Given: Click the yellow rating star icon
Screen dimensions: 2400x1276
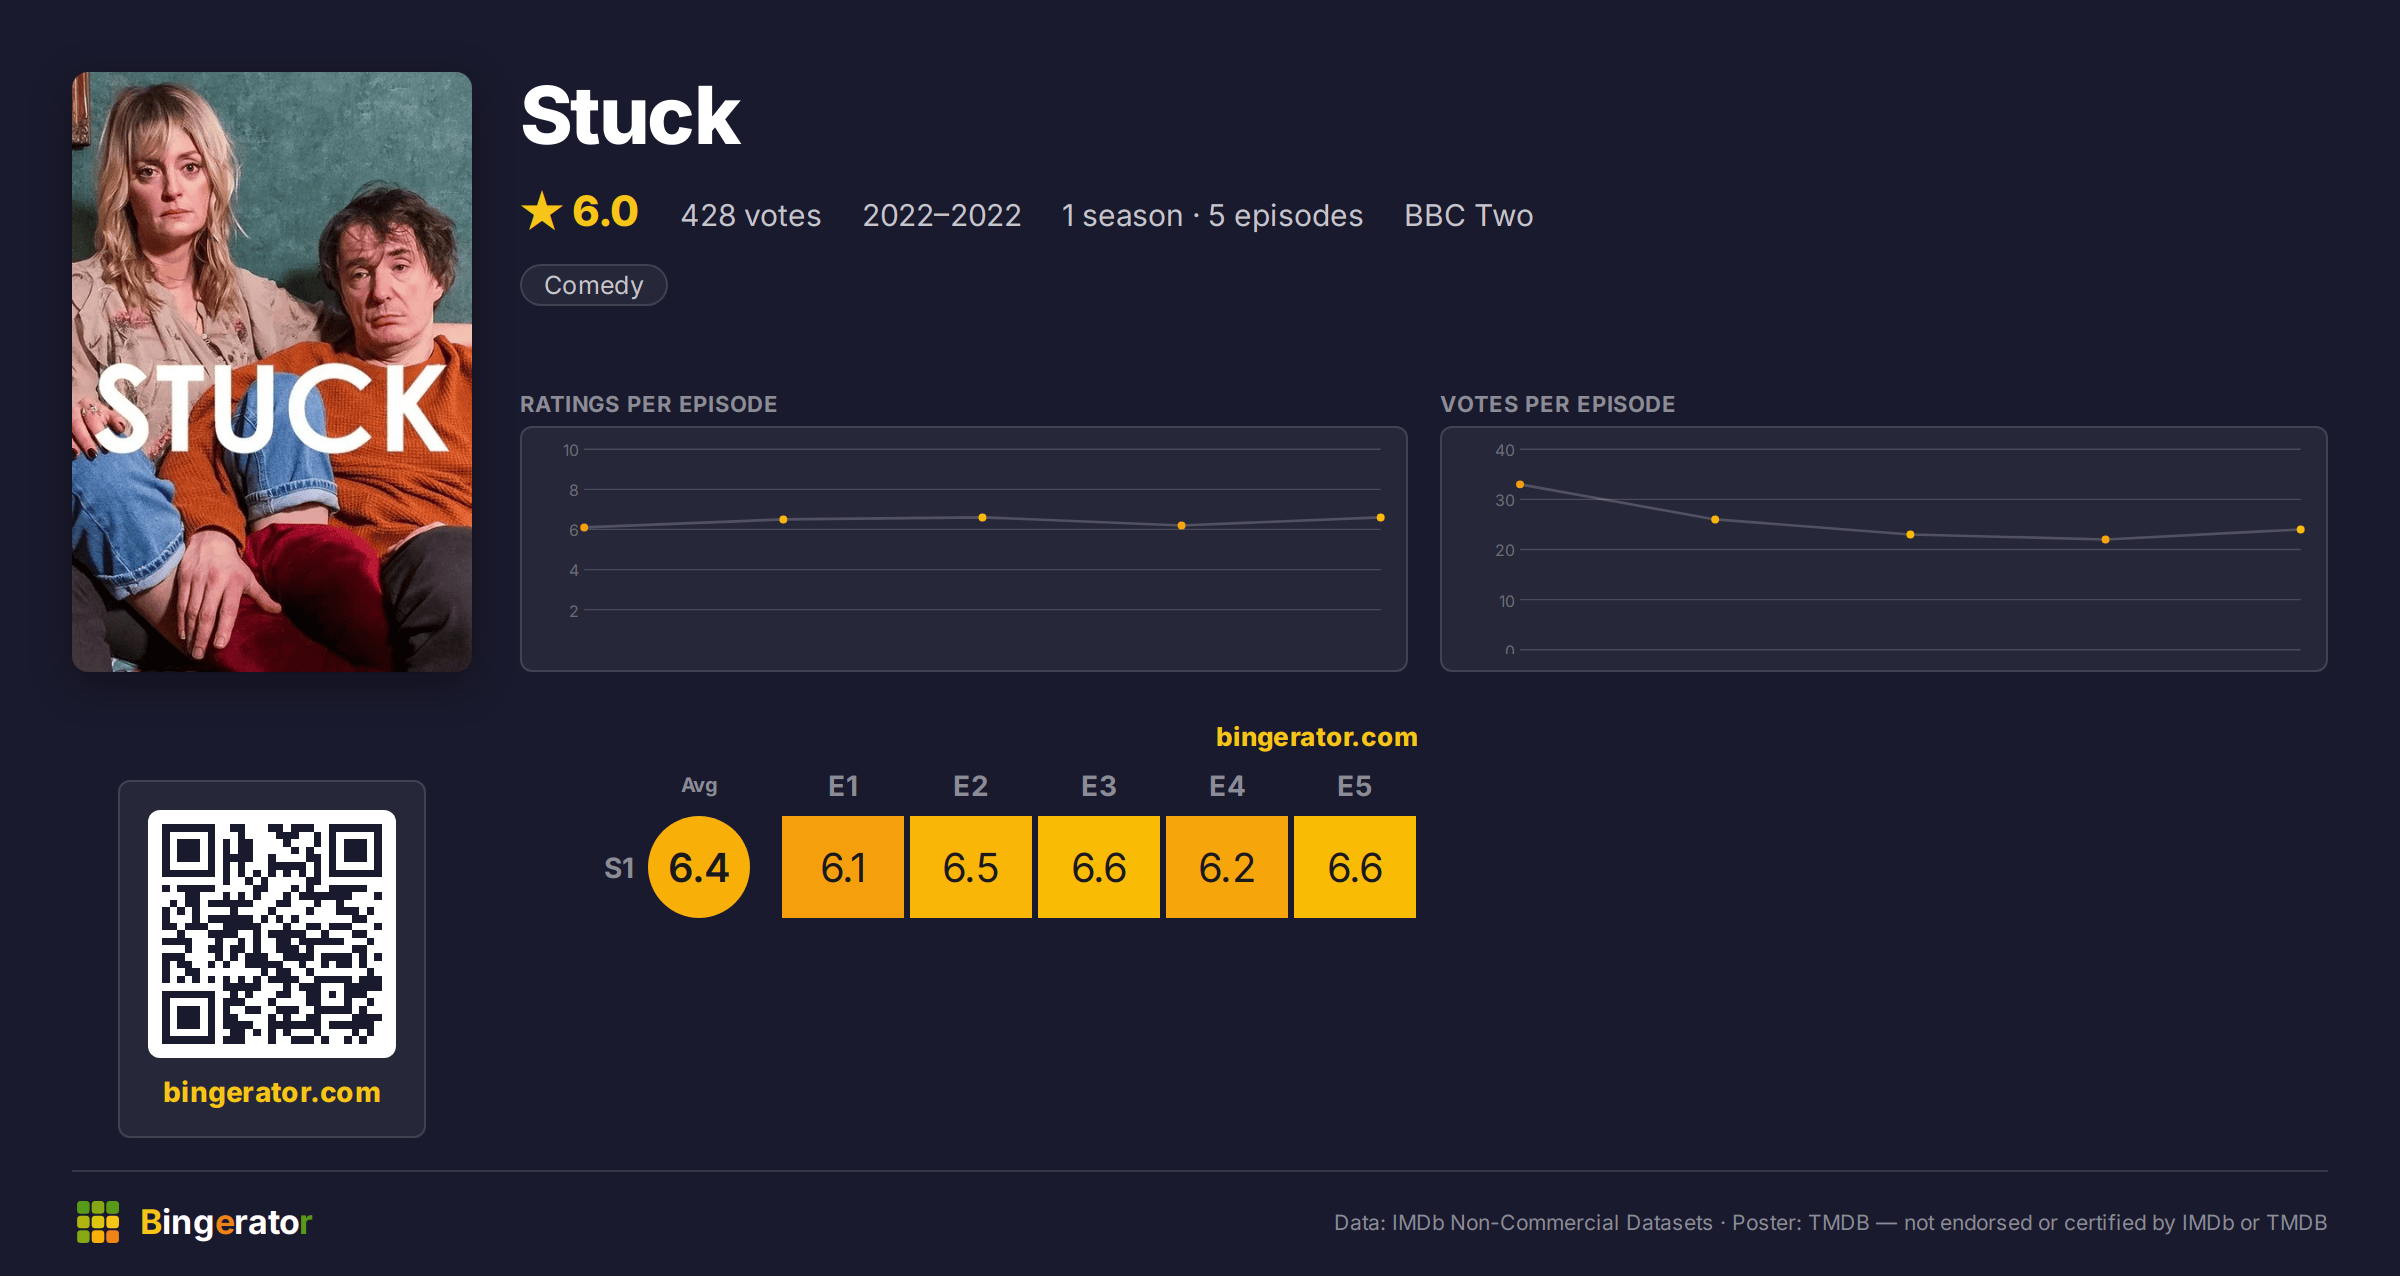Looking at the screenshot, I should pos(542,211).
